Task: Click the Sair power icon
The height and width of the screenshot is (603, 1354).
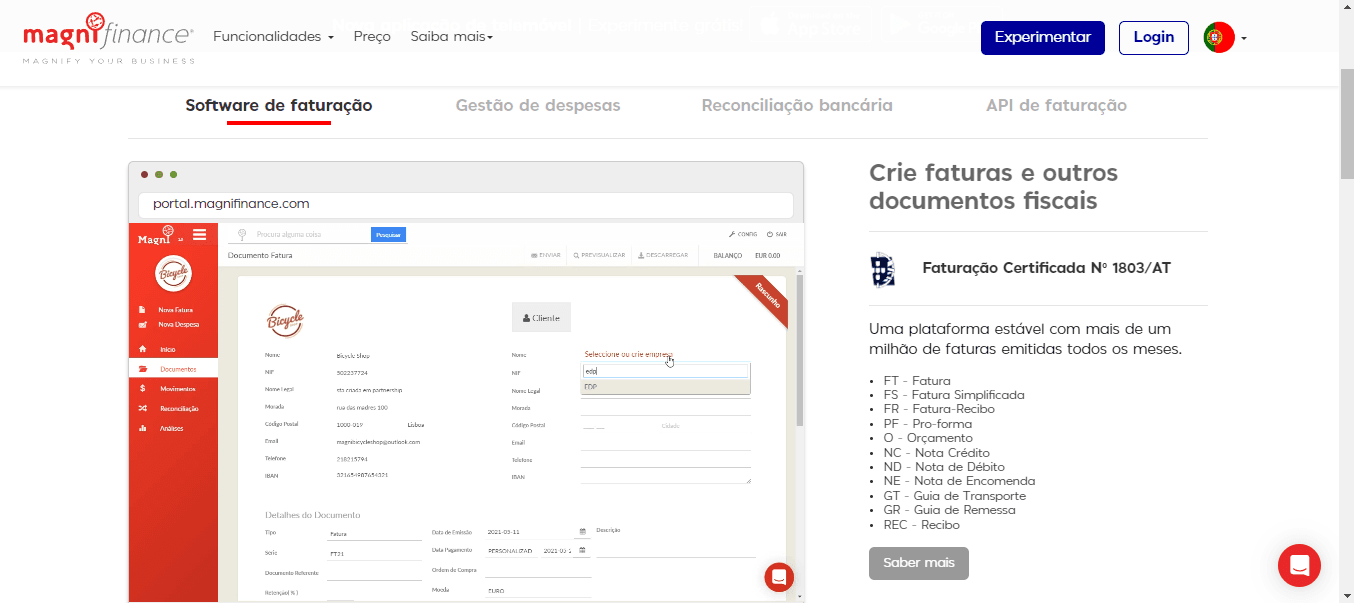Action: click(777, 234)
